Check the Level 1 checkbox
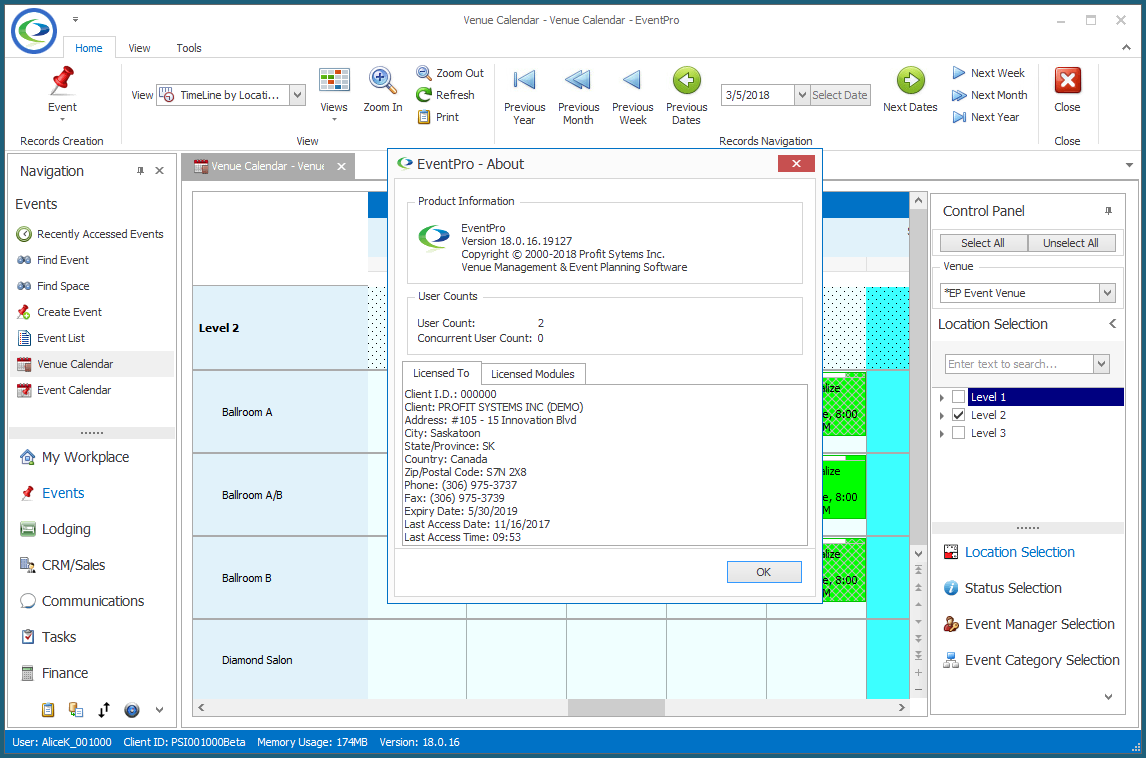1146x758 pixels. [x=958, y=397]
